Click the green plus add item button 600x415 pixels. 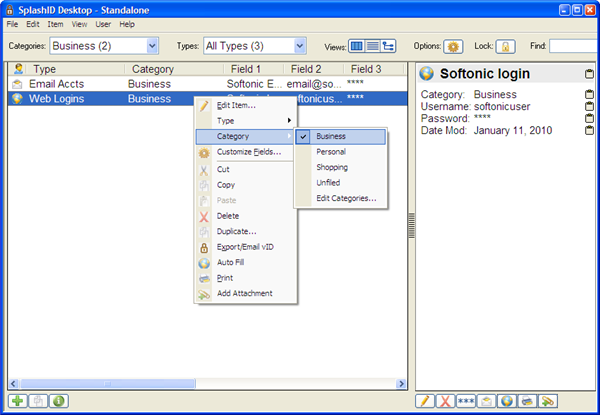click(17, 401)
